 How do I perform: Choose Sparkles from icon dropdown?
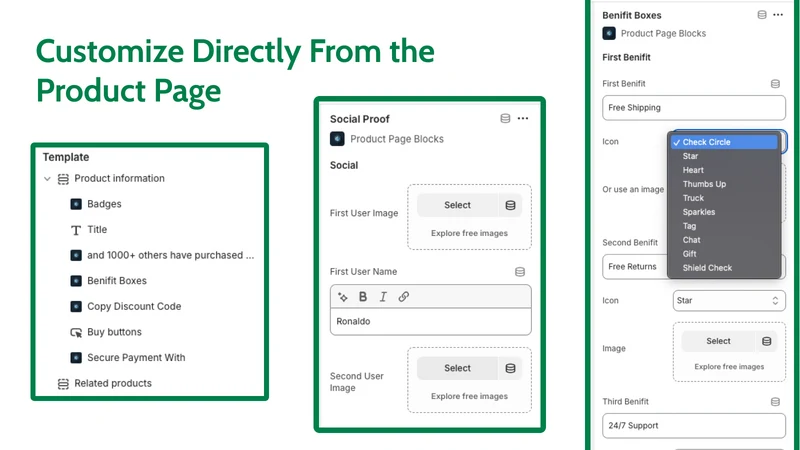point(724,212)
